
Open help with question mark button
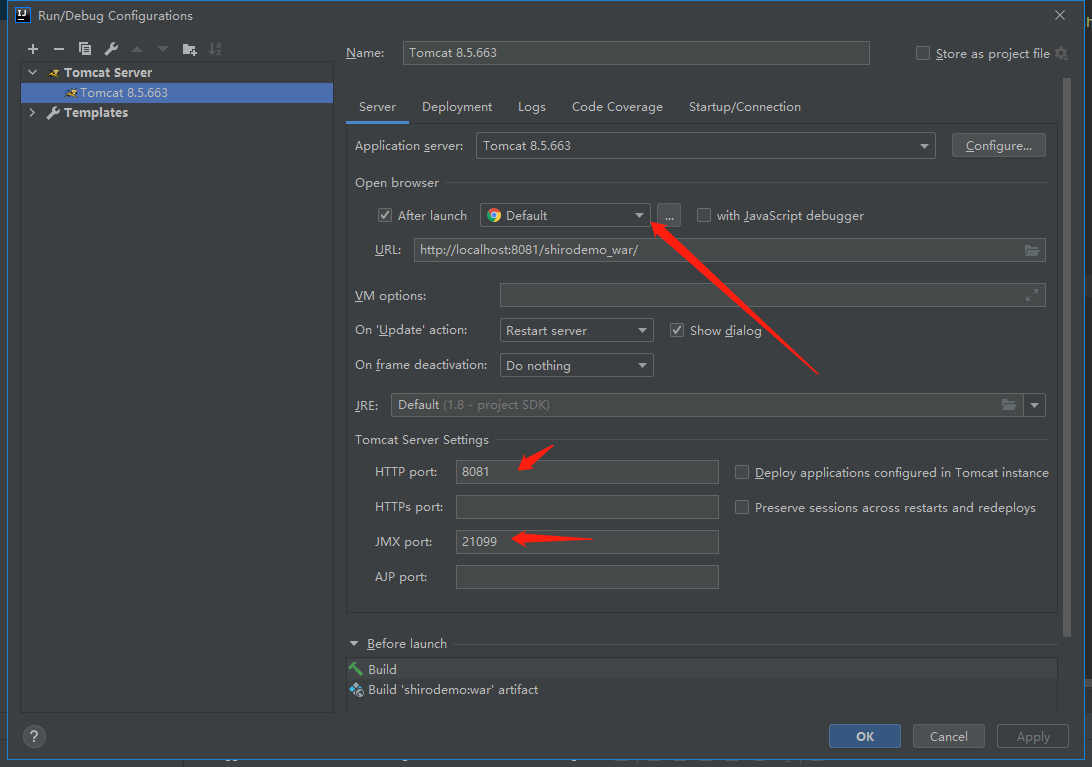pyautogui.click(x=34, y=736)
